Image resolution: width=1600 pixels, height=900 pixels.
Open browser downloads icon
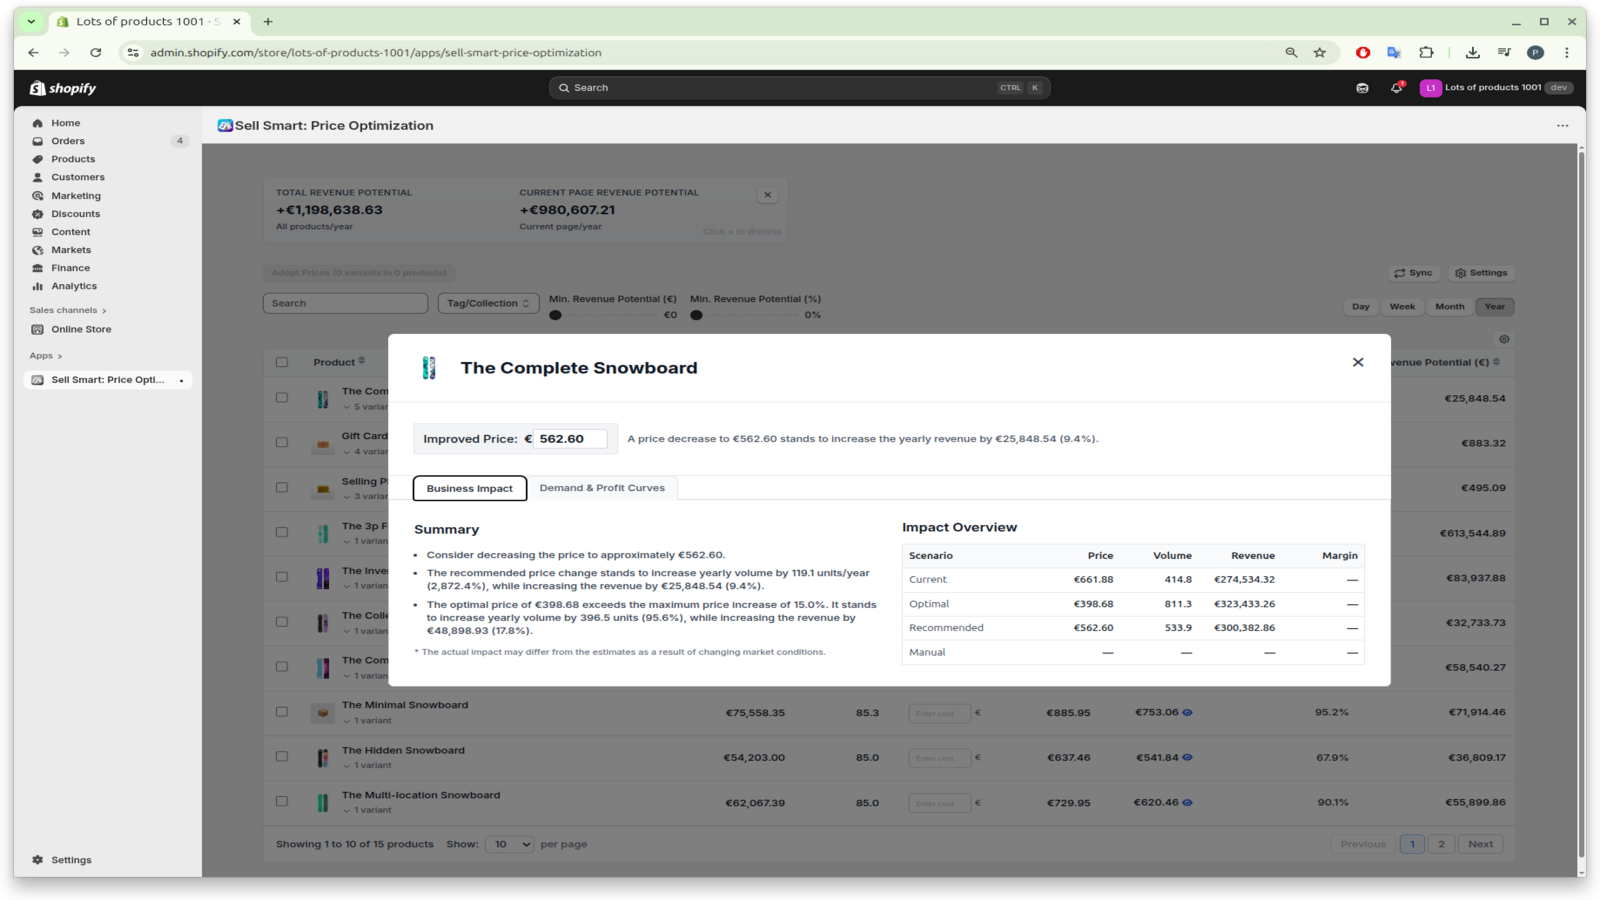[1472, 53]
